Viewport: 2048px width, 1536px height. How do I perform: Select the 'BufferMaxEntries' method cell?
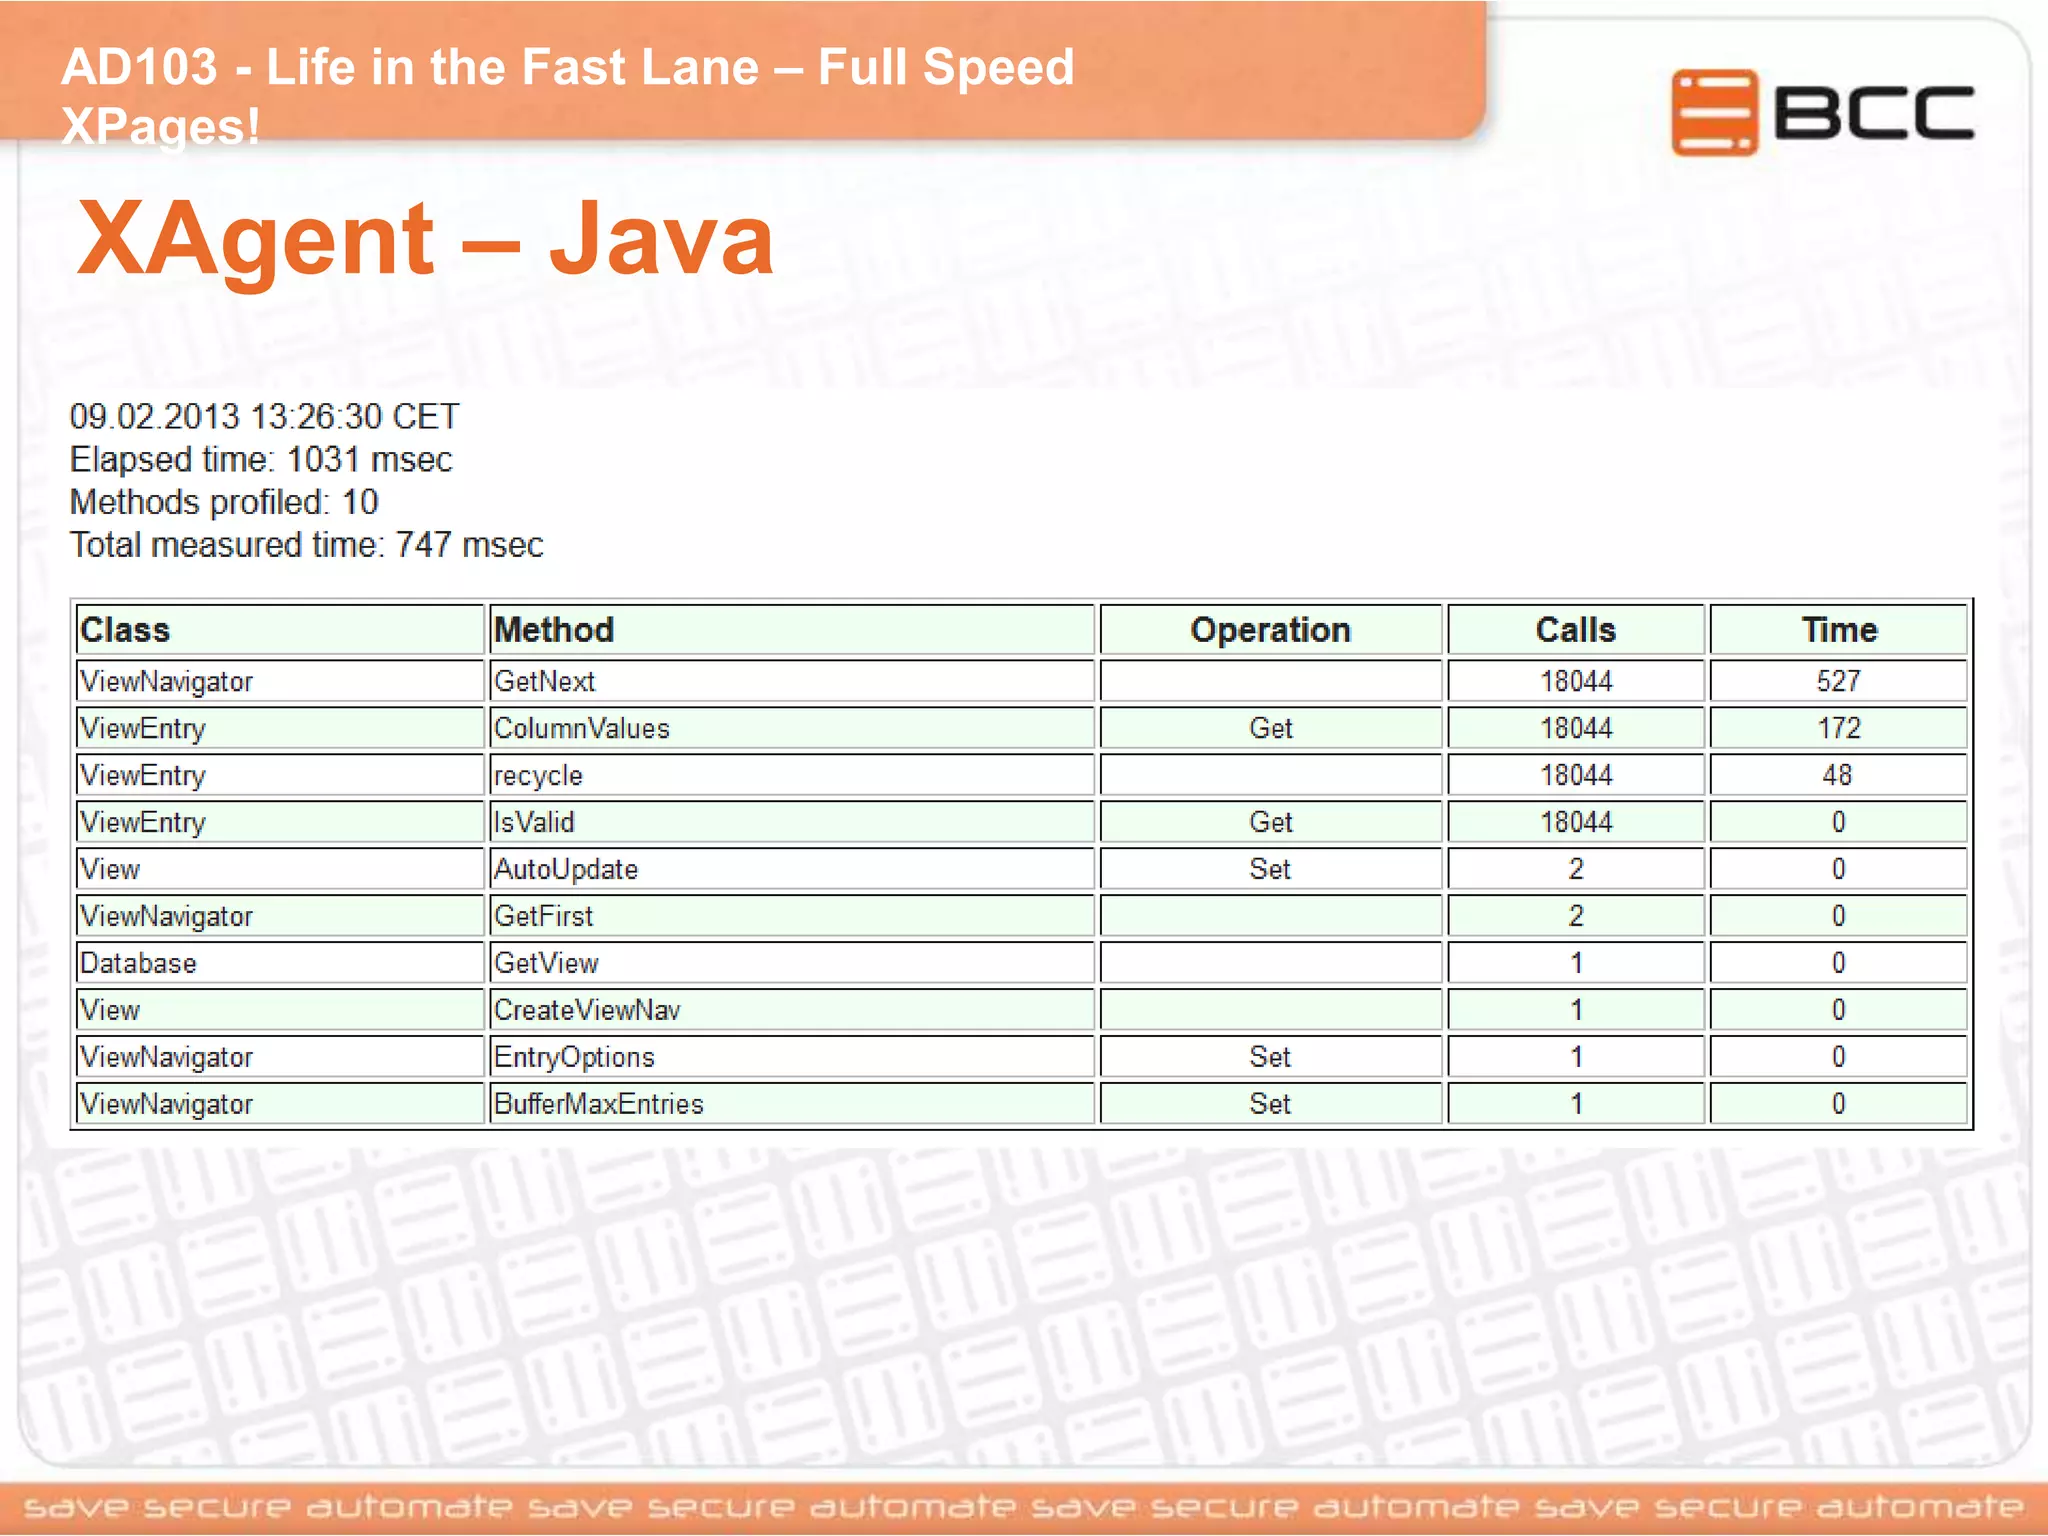(x=791, y=1104)
